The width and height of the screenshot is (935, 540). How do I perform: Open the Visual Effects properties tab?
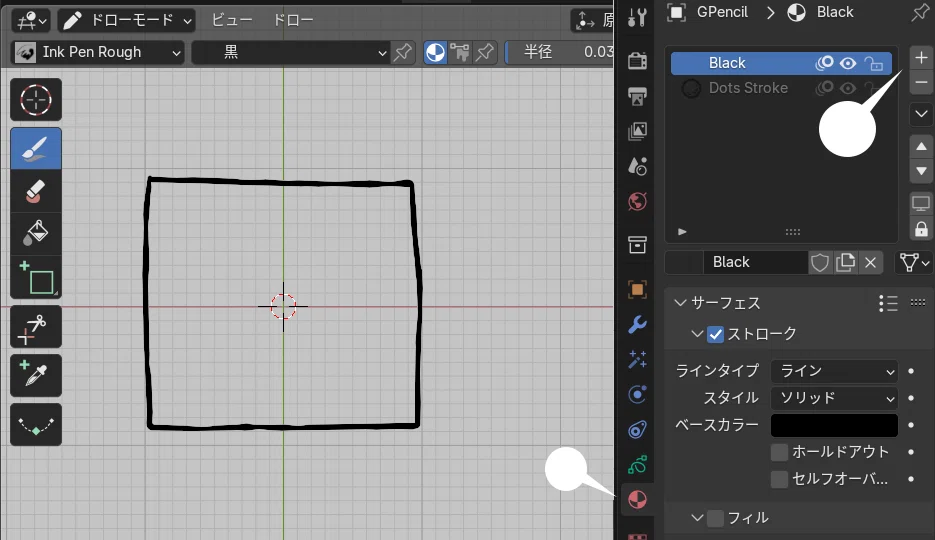637,359
